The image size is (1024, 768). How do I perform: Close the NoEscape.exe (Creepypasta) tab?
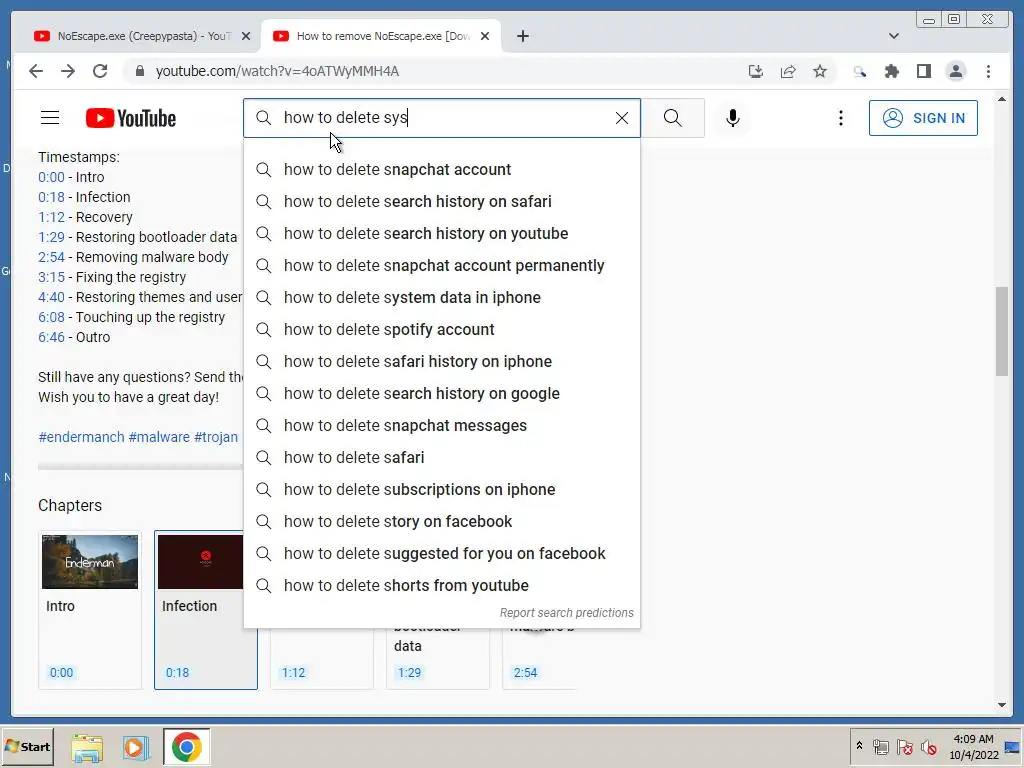pyautogui.click(x=246, y=36)
